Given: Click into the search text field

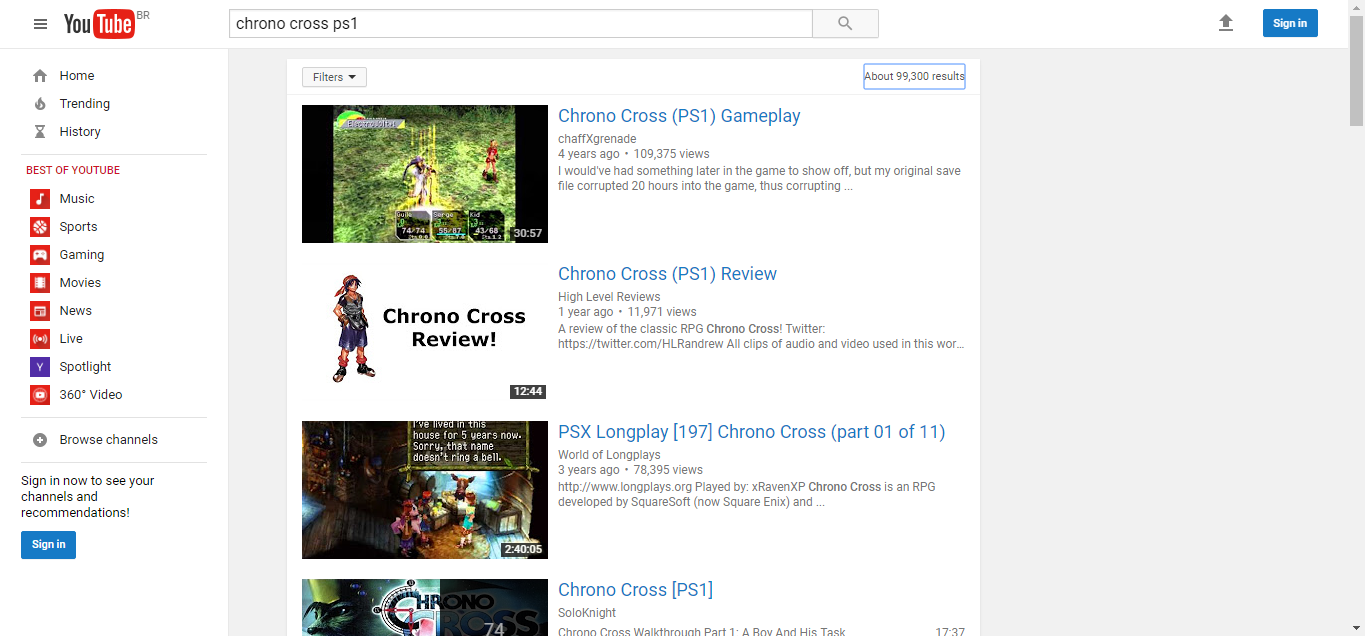Looking at the screenshot, I should coord(520,24).
